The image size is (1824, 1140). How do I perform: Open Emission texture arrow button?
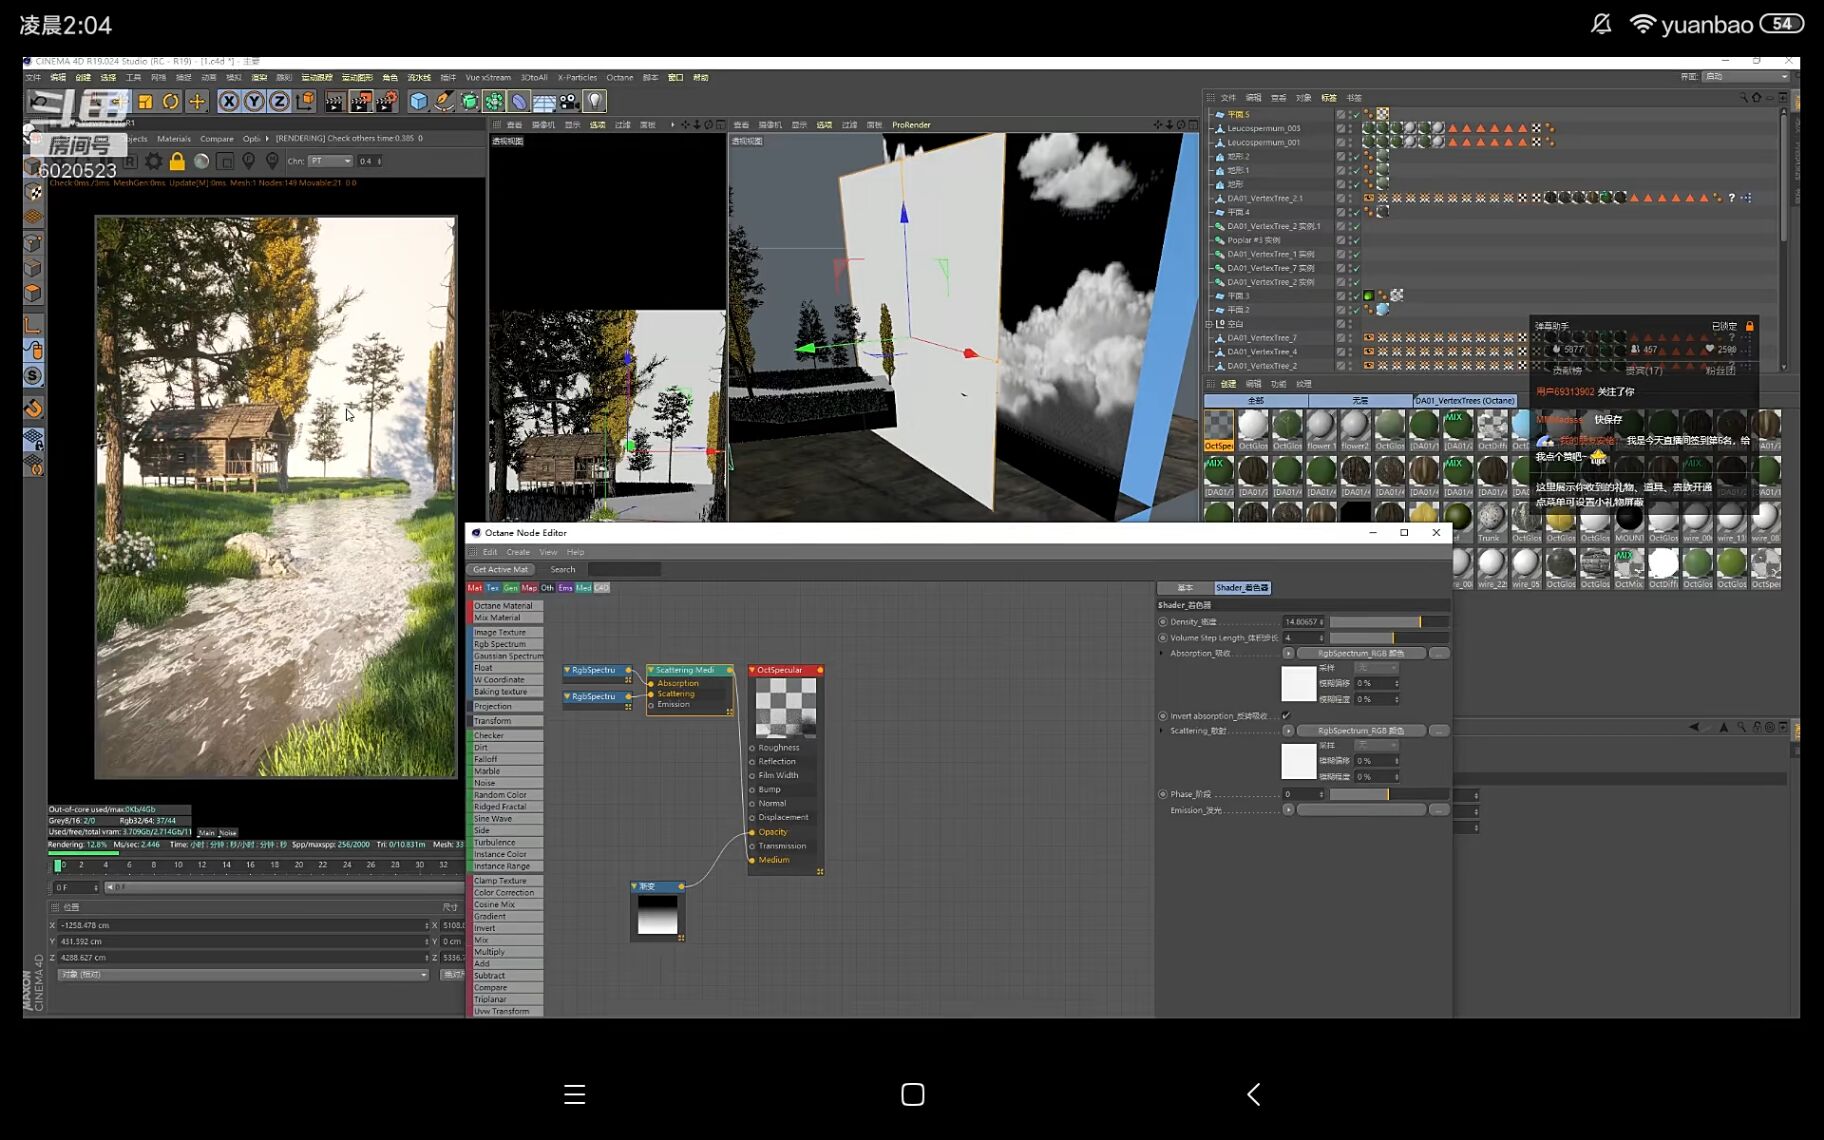(1288, 810)
